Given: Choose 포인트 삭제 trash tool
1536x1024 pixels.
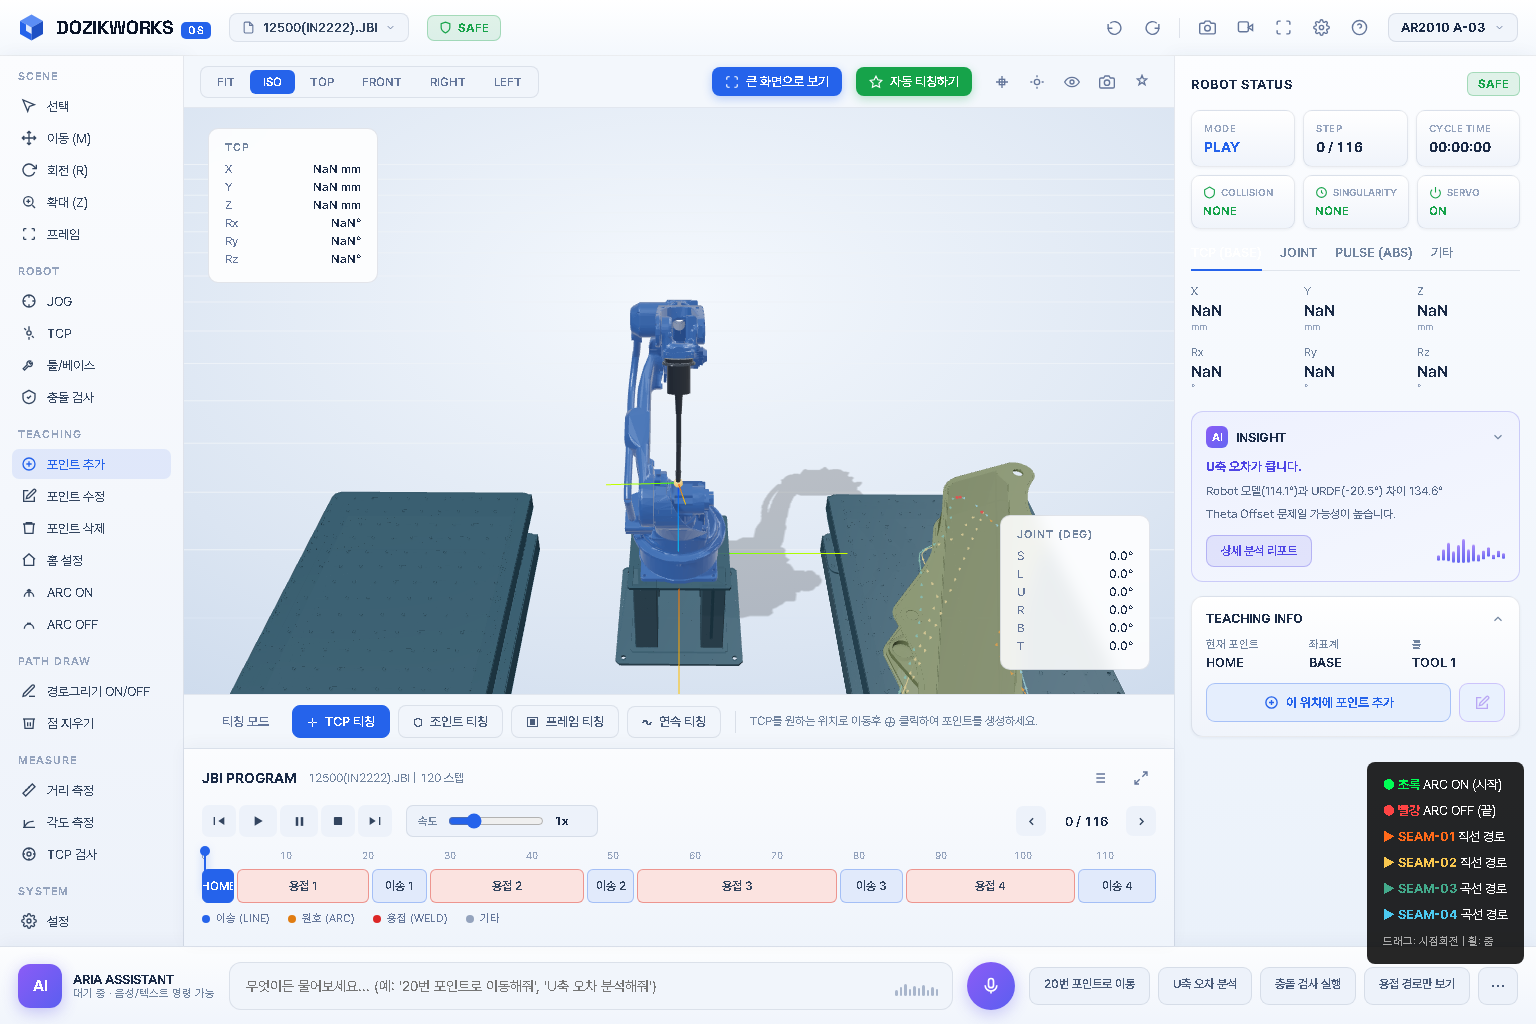Looking at the screenshot, I should click(x=91, y=528).
